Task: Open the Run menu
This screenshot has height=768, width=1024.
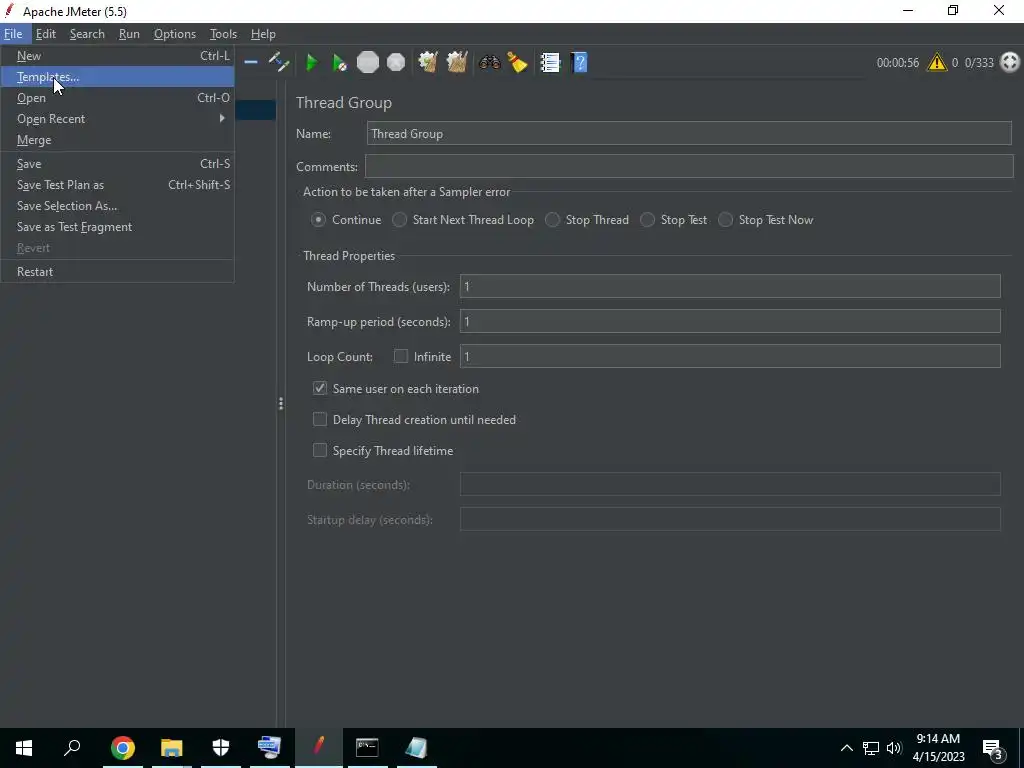Action: click(x=129, y=34)
